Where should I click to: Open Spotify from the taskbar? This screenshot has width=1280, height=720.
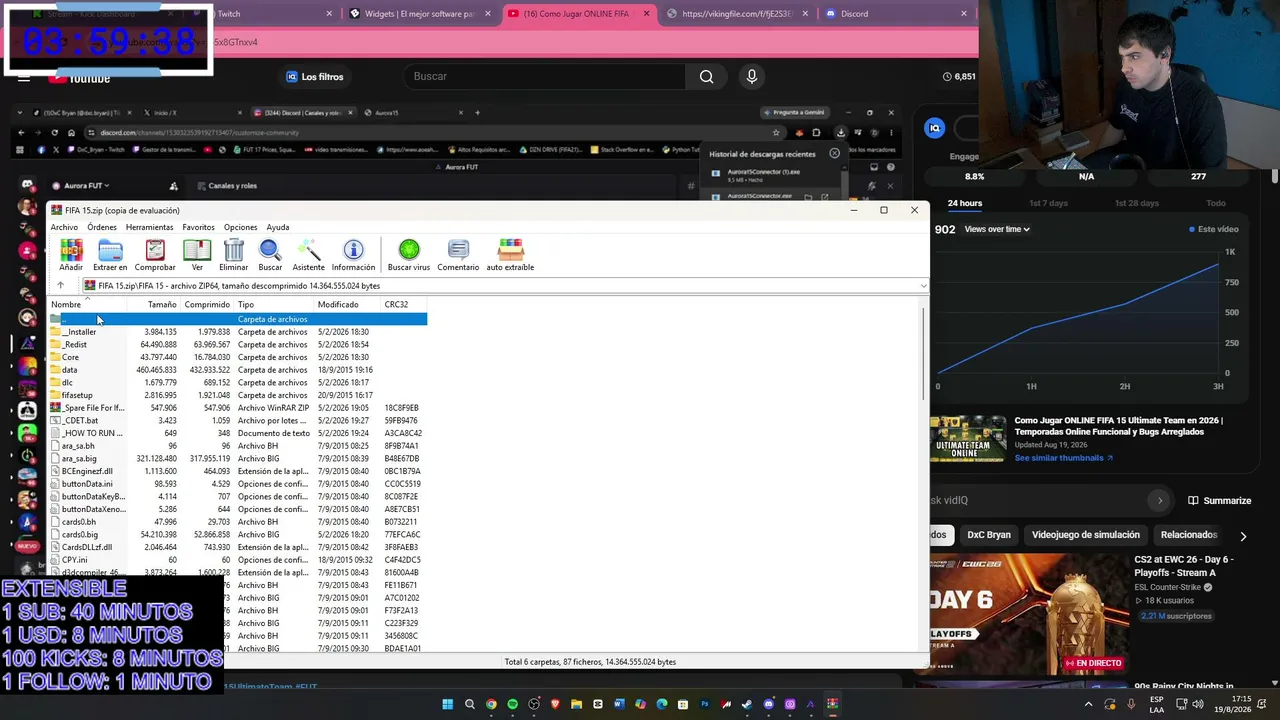click(512, 704)
